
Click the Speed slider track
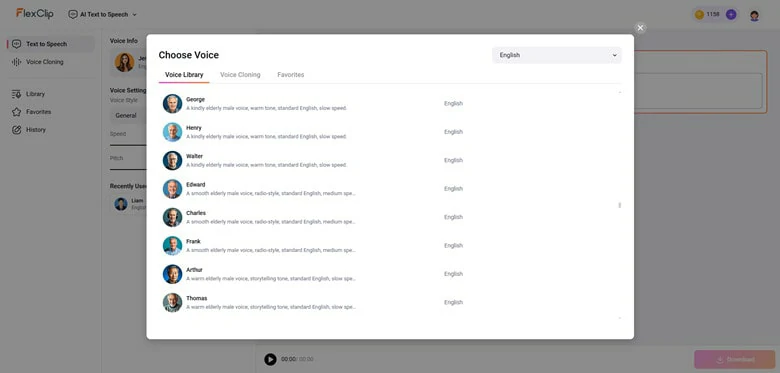128,145
